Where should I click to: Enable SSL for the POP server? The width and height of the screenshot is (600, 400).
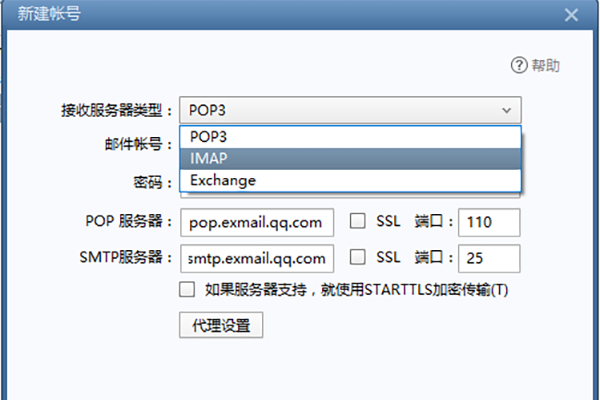tap(357, 222)
